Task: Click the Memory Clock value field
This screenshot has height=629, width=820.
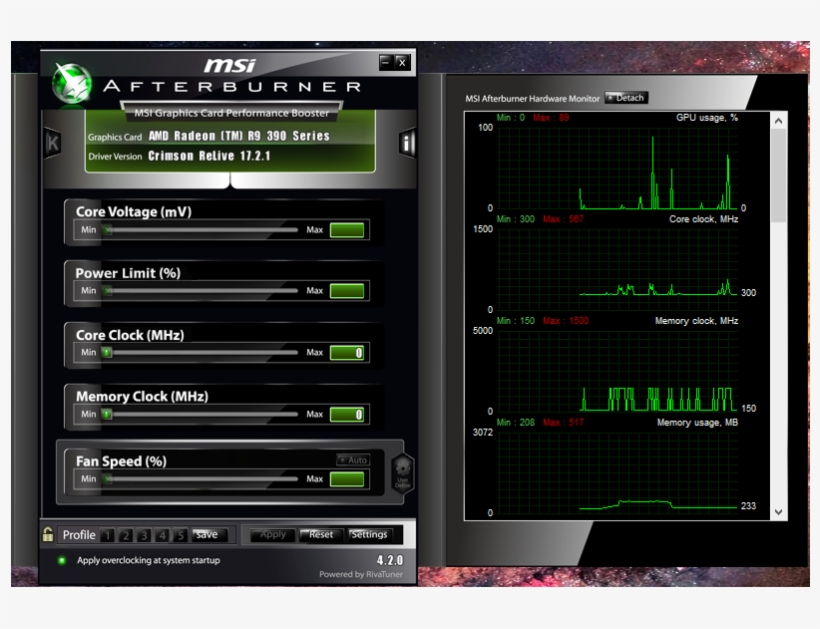Action: (x=347, y=414)
